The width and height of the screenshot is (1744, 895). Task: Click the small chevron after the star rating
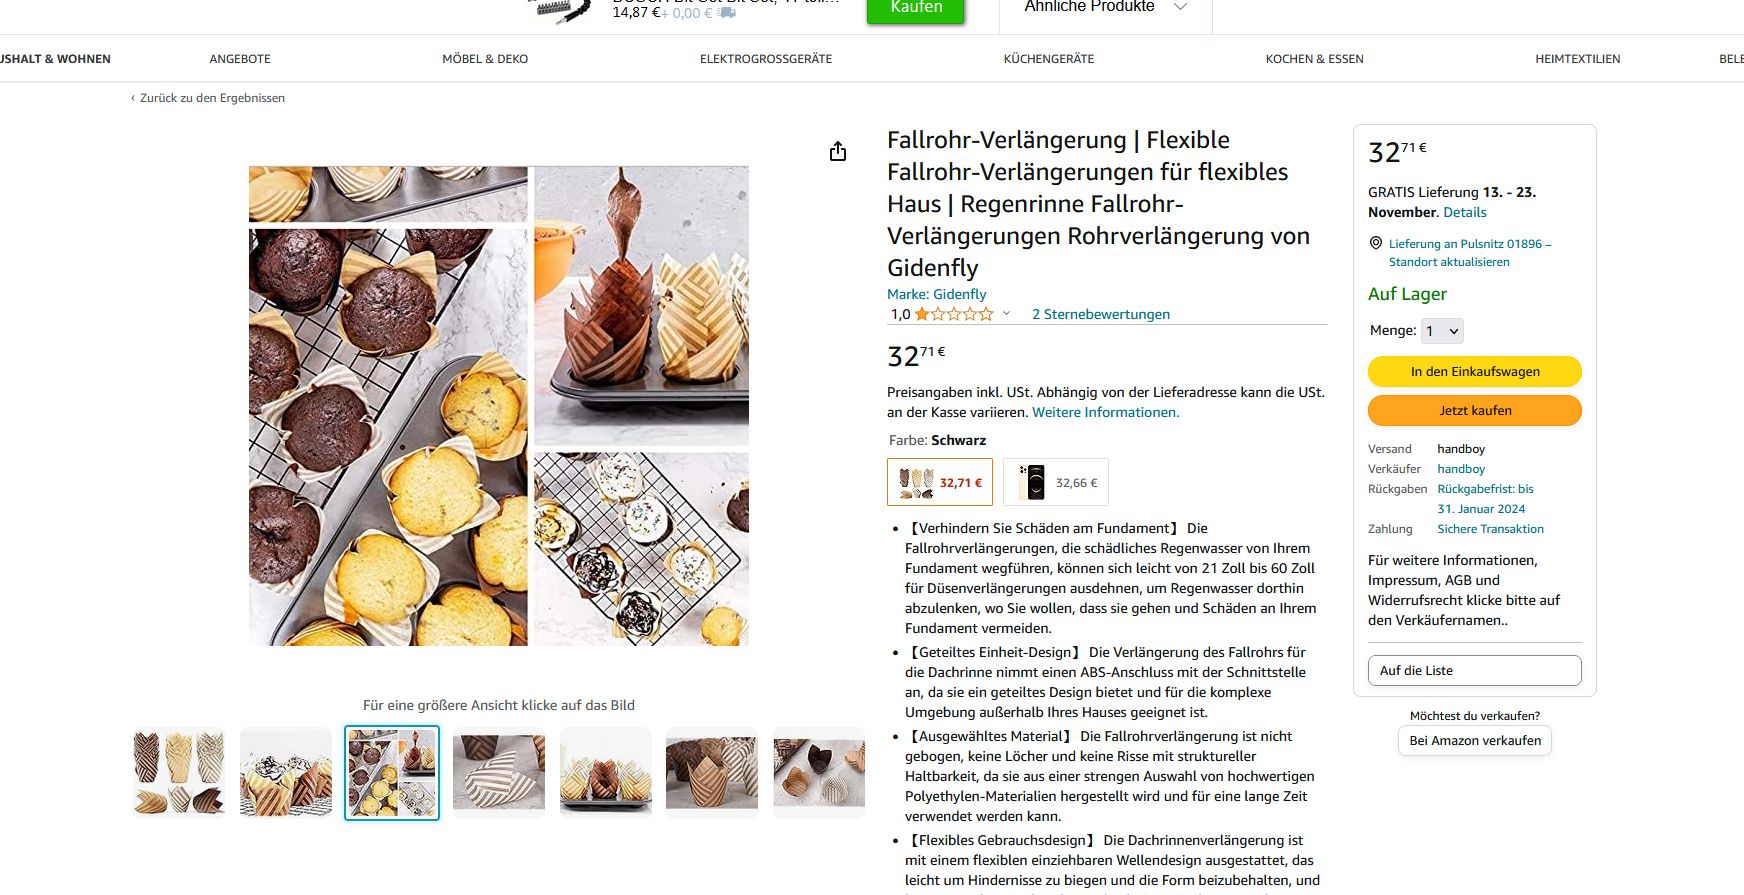click(x=1006, y=313)
